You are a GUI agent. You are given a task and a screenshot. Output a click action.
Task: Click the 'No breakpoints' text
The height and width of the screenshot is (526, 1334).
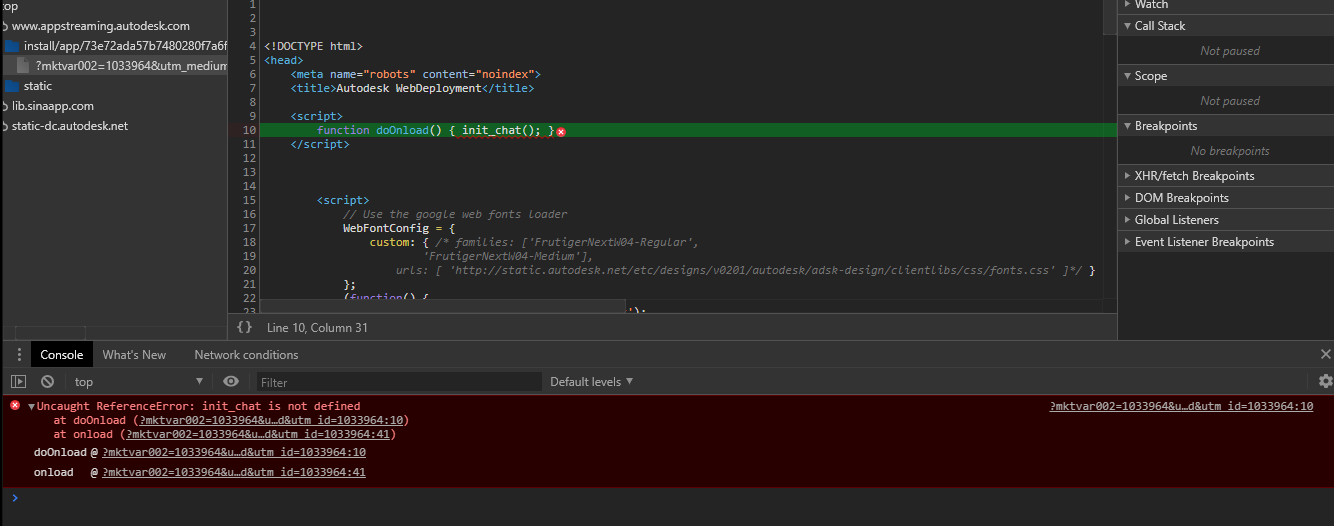1230,151
